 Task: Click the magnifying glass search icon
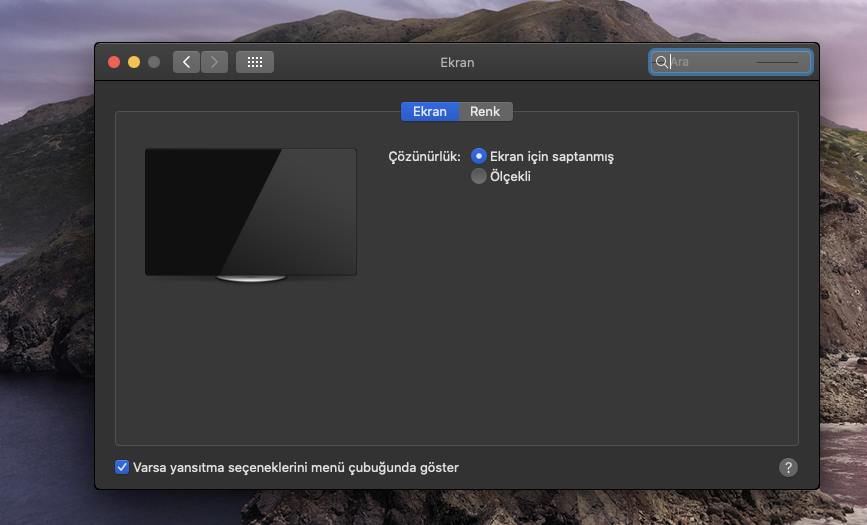click(661, 62)
